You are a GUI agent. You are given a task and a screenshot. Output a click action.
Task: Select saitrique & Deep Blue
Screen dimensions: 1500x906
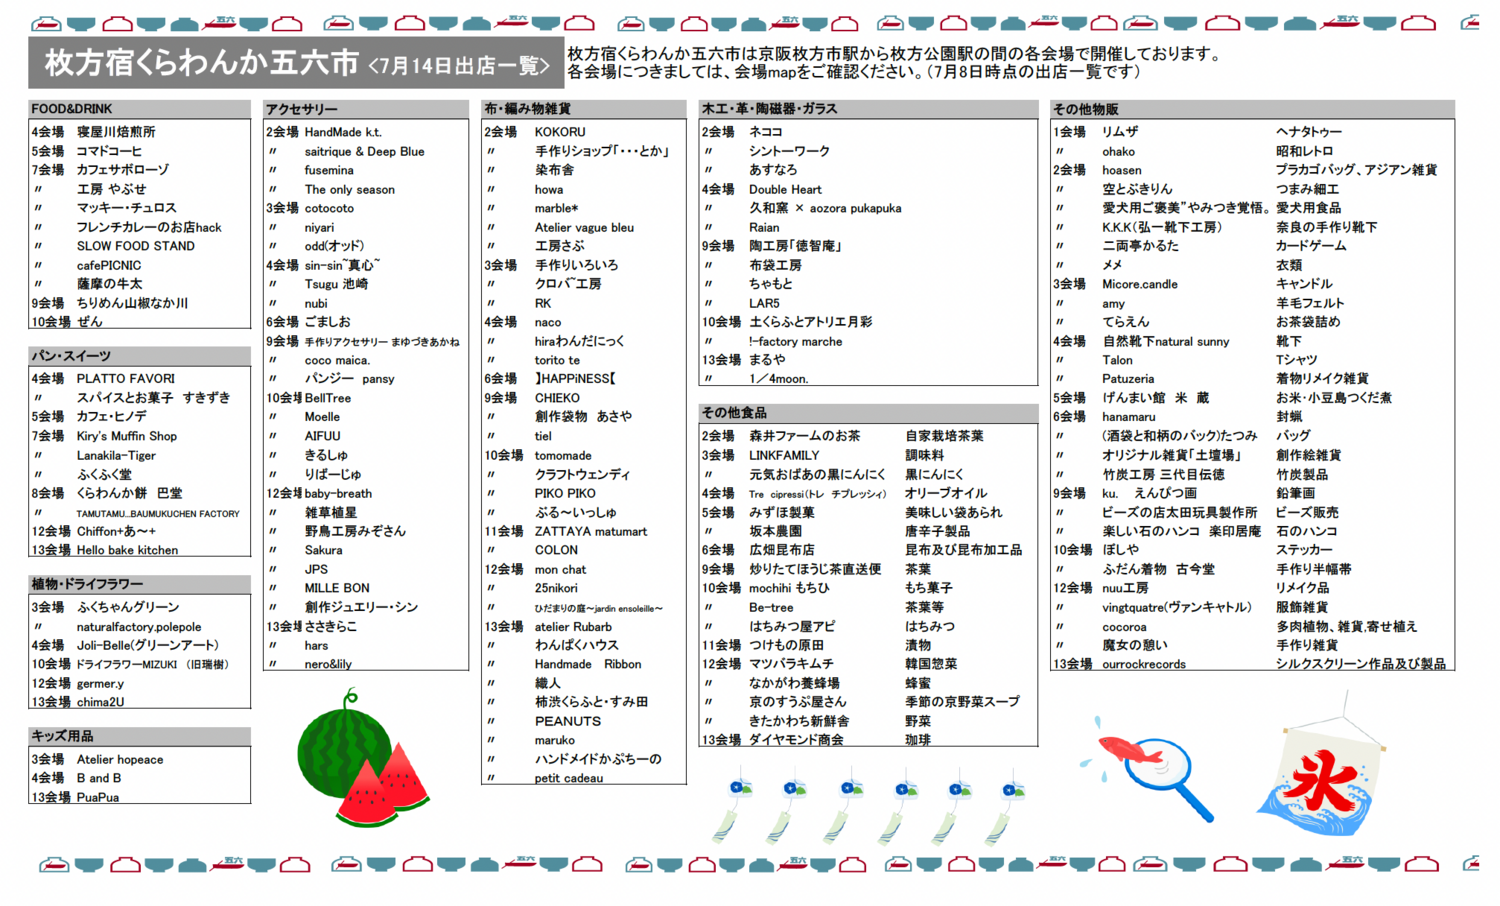pyautogui.click(x=365, y=151)
